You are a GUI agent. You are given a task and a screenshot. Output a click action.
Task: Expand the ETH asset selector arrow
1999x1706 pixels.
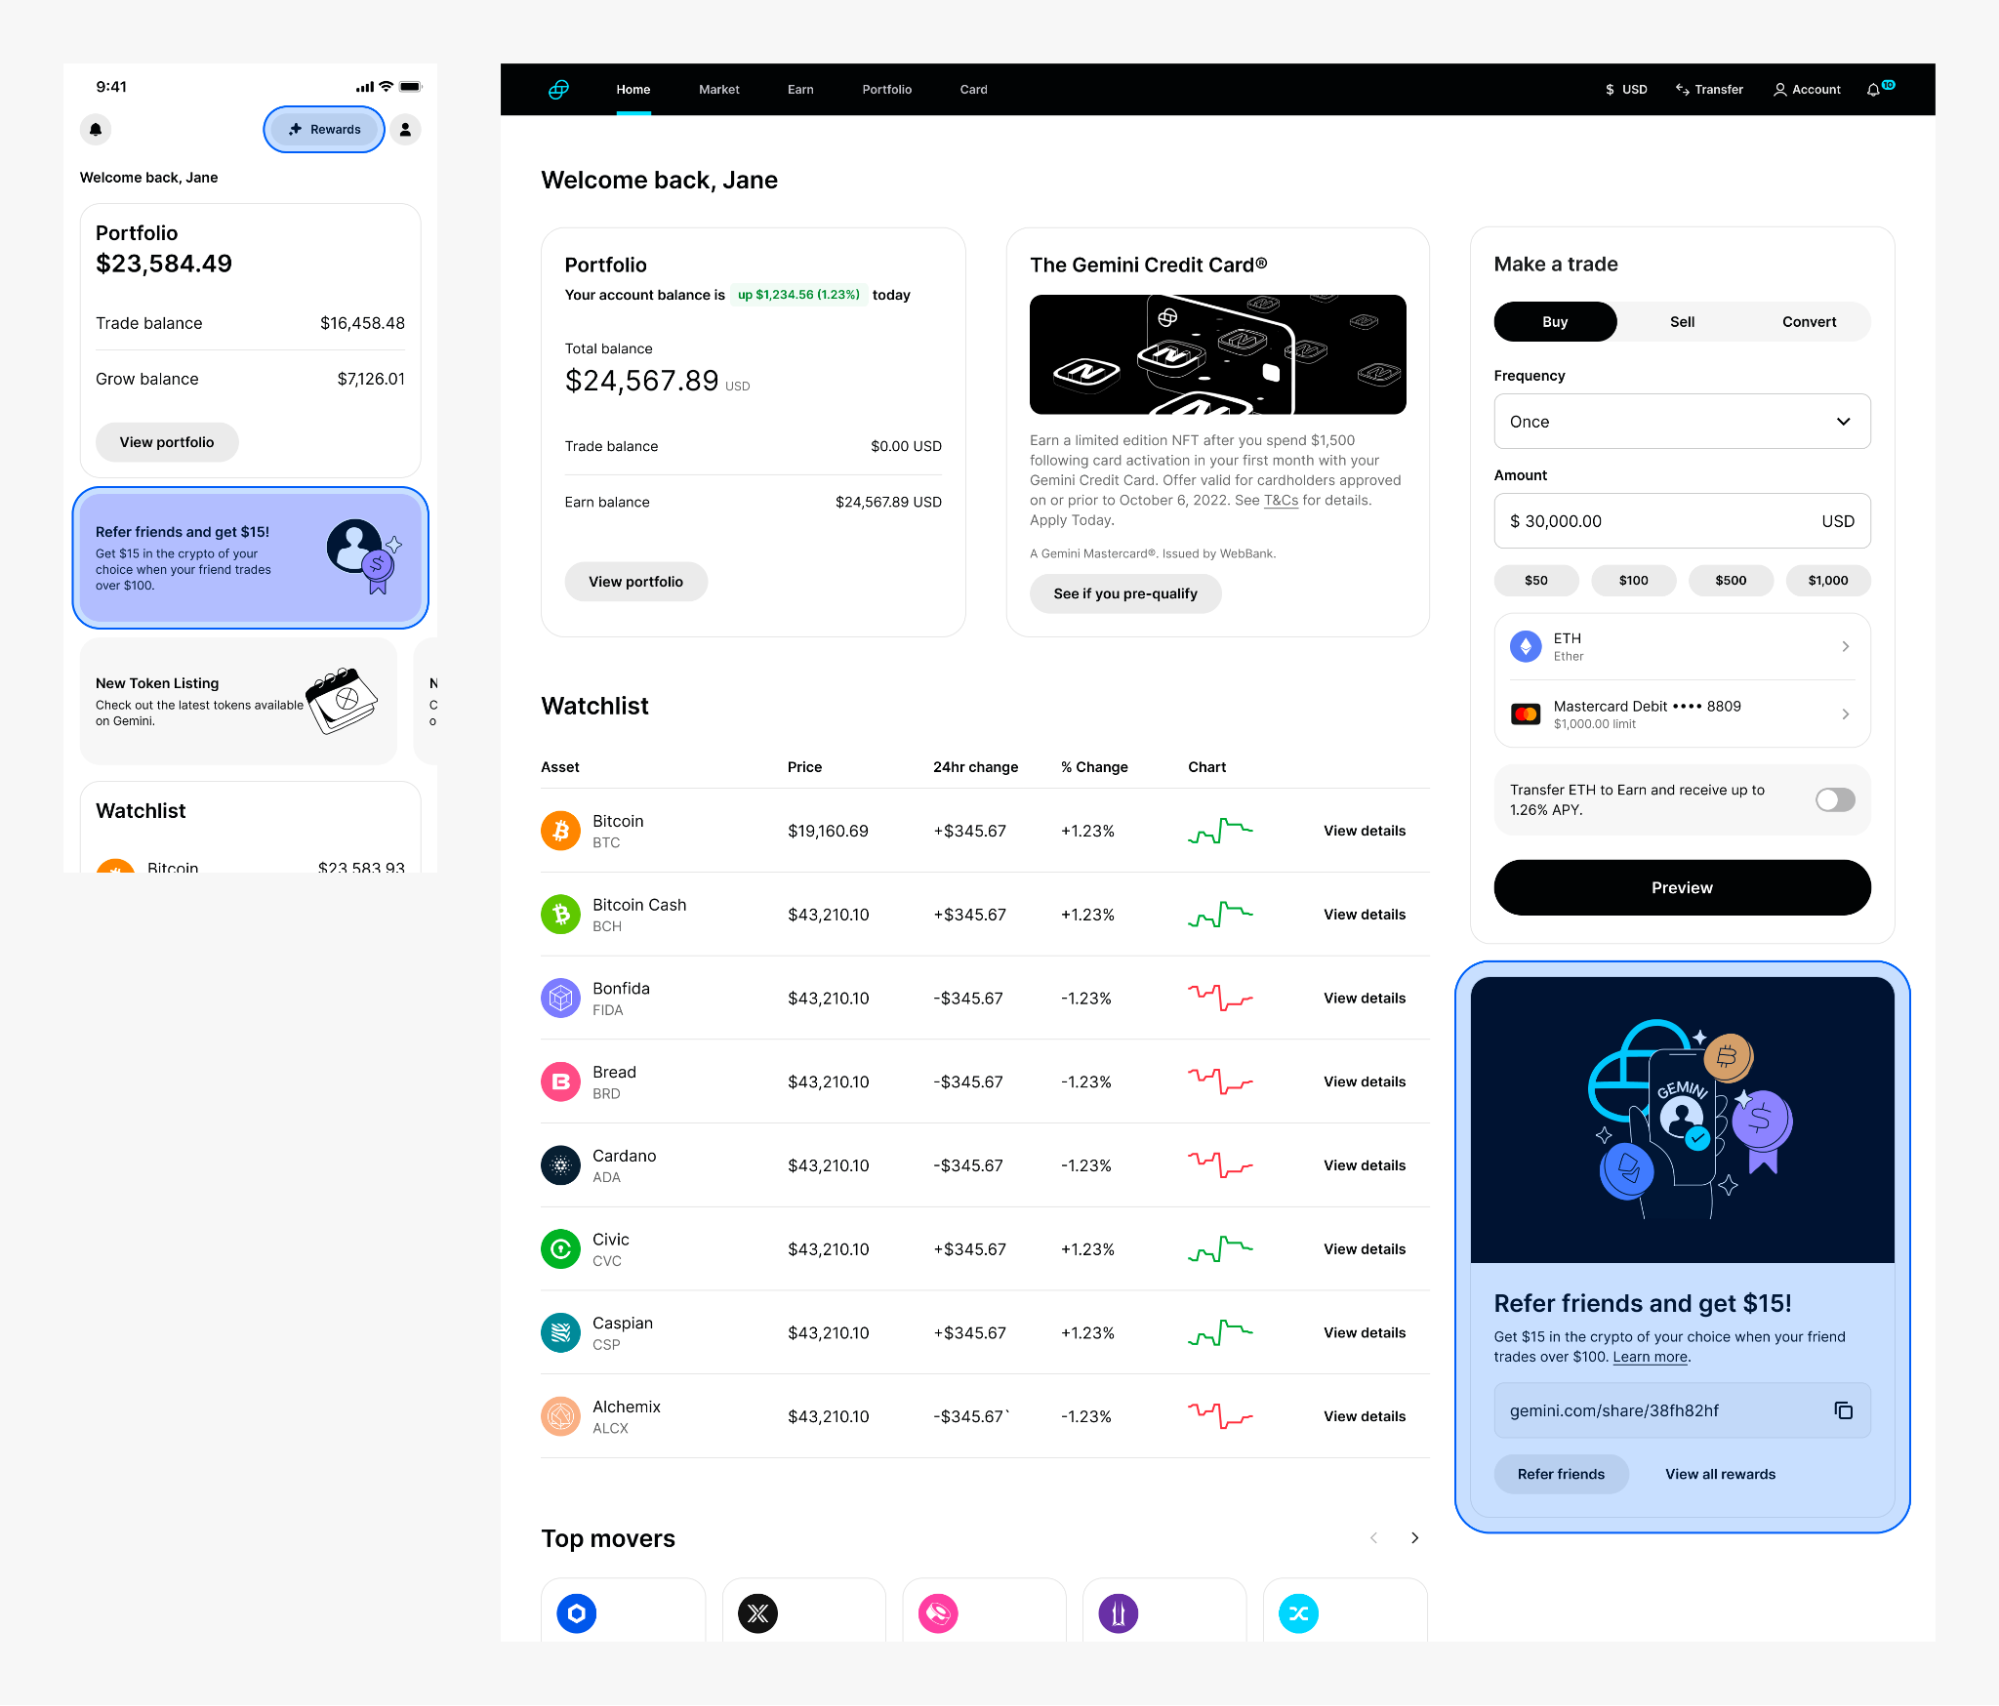tap(1845, 647)
